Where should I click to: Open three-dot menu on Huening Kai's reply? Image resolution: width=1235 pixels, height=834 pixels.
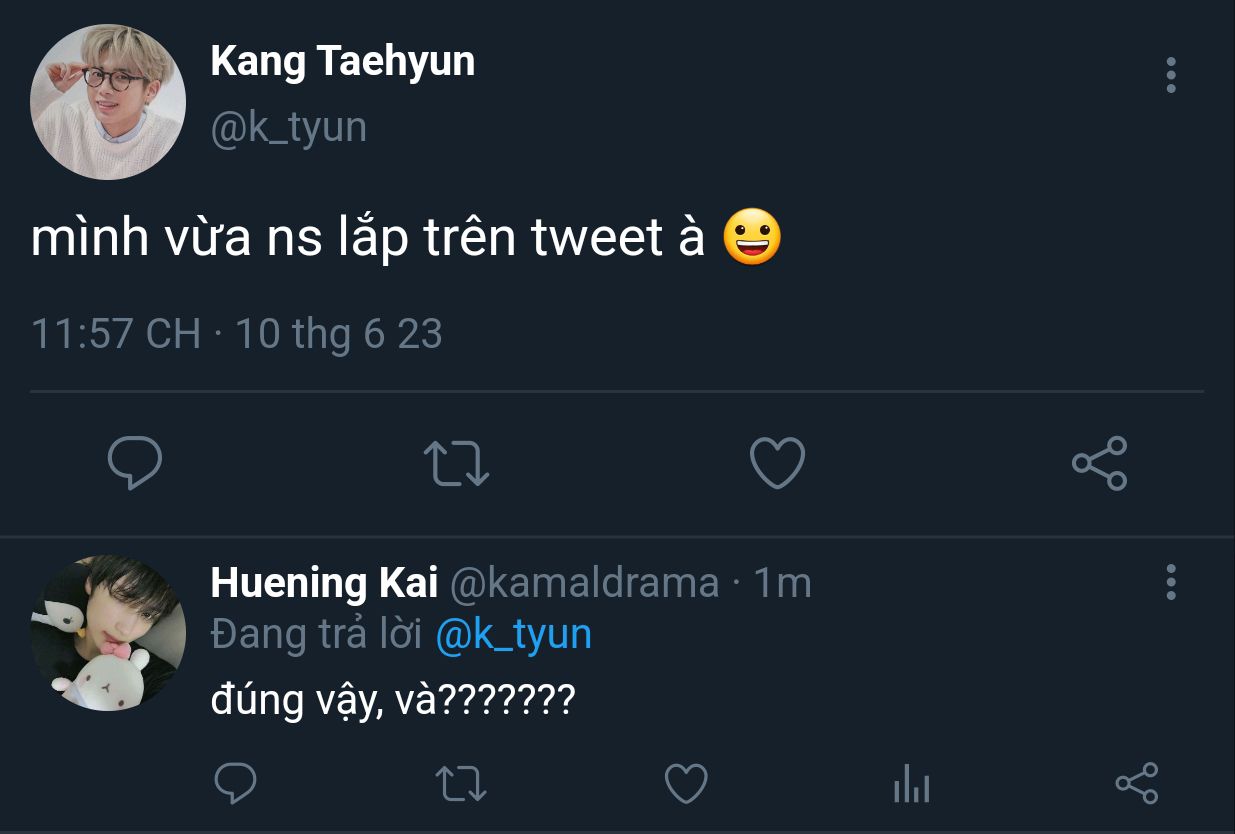[x=1171, y=582]
